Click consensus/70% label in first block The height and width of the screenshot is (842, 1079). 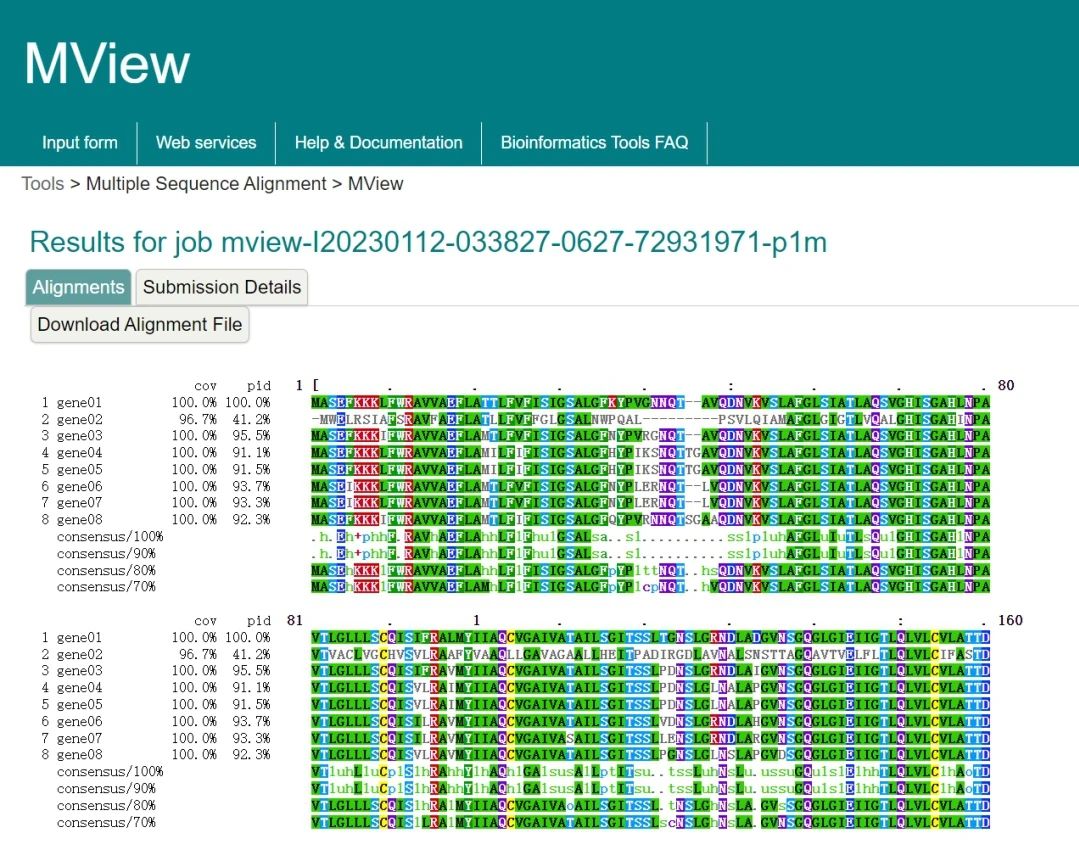point(106,587)
